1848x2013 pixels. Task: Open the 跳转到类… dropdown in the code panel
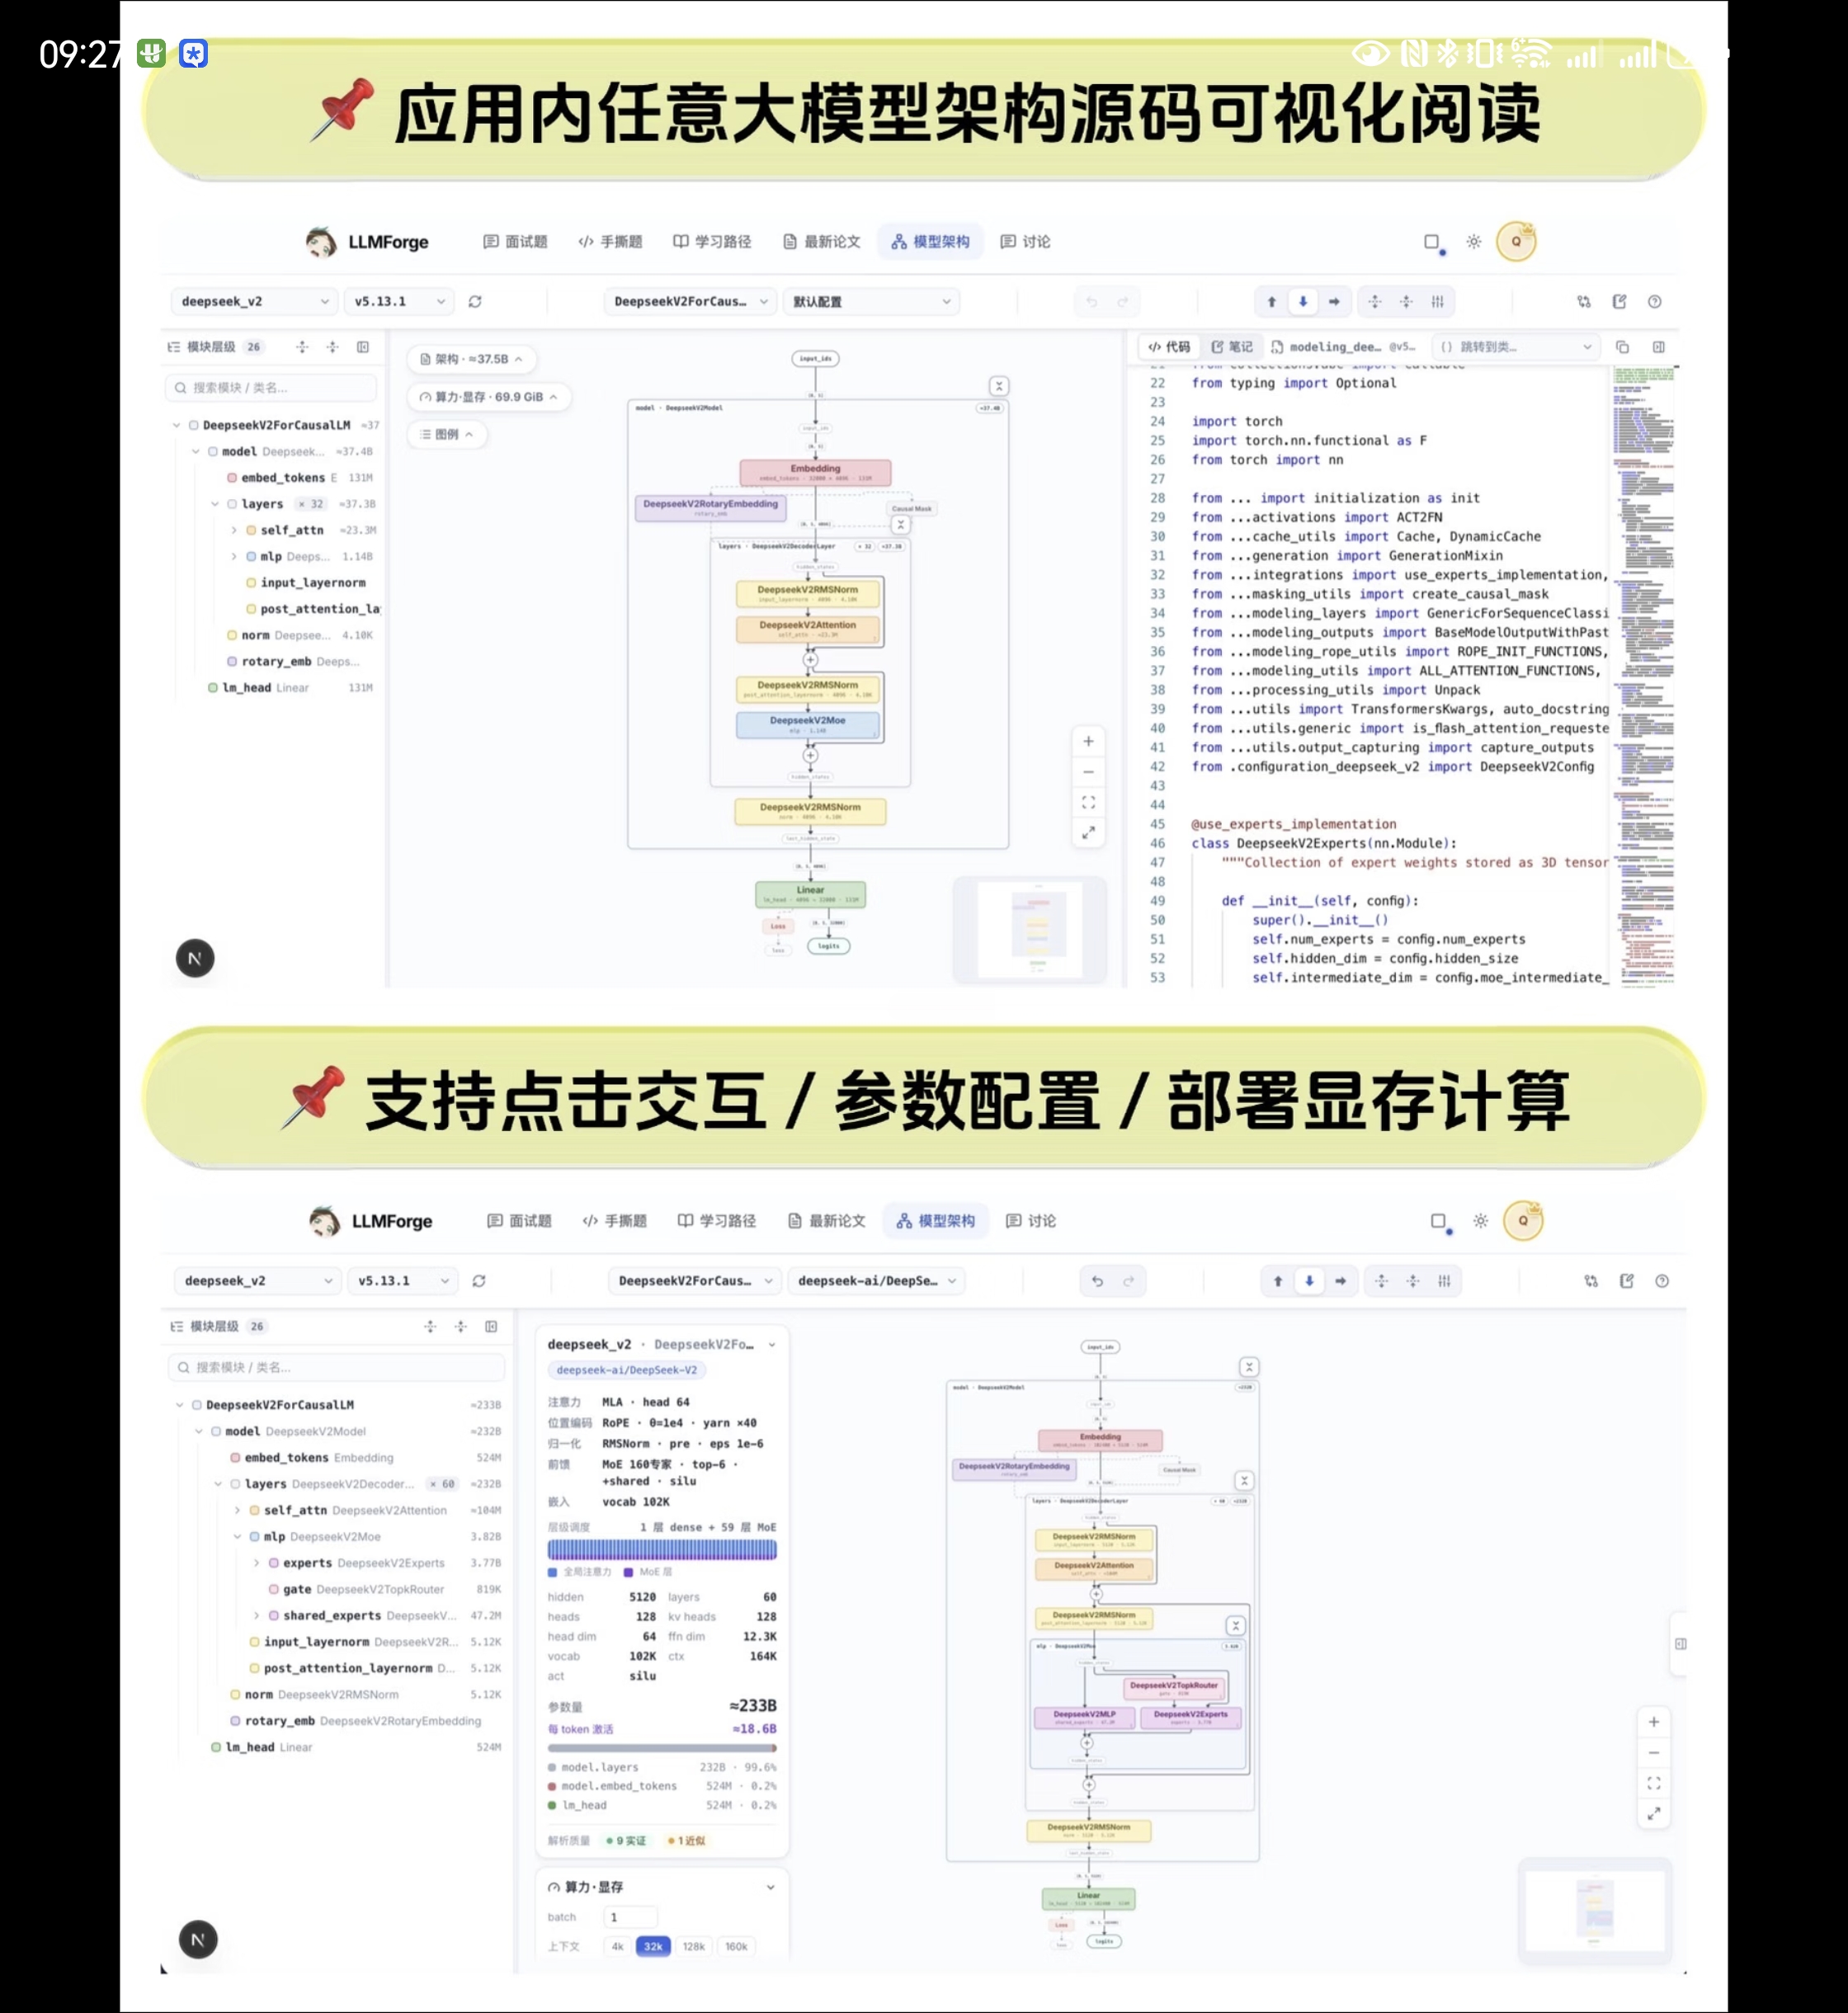(1515, 347)
